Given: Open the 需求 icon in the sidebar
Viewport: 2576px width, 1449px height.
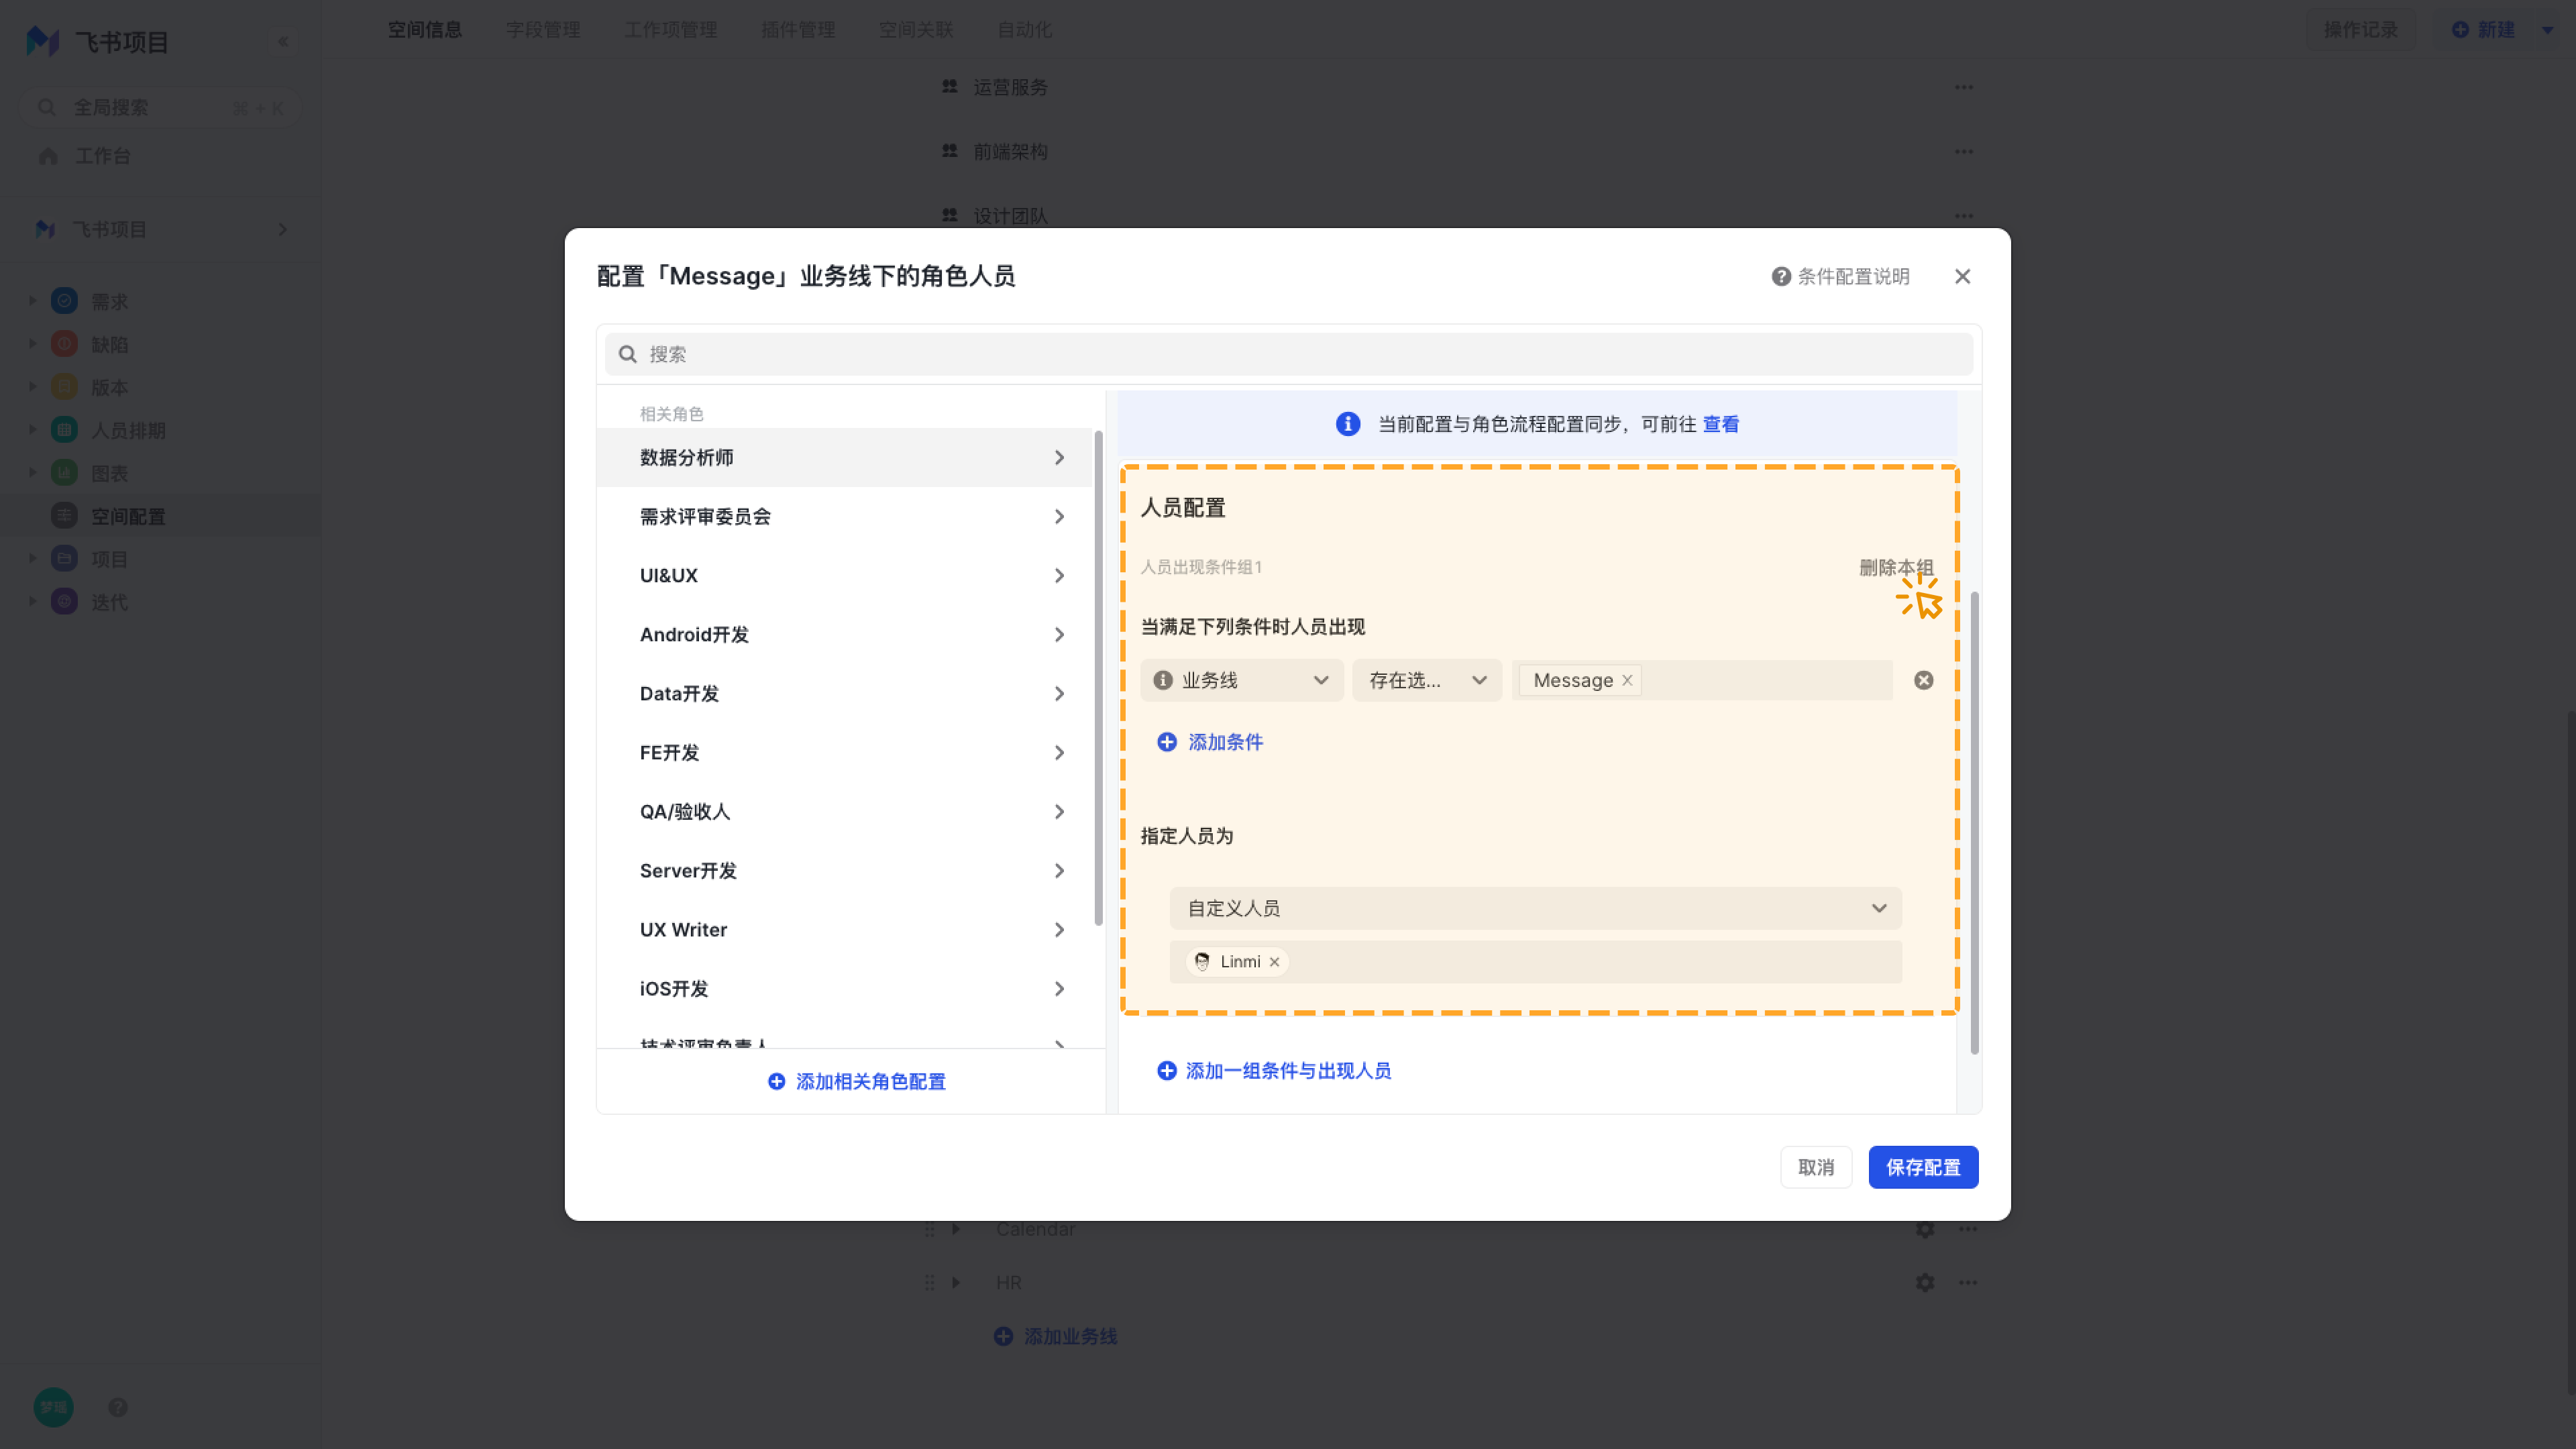Looking at the screenshot, I should click(x=64, y=301).
